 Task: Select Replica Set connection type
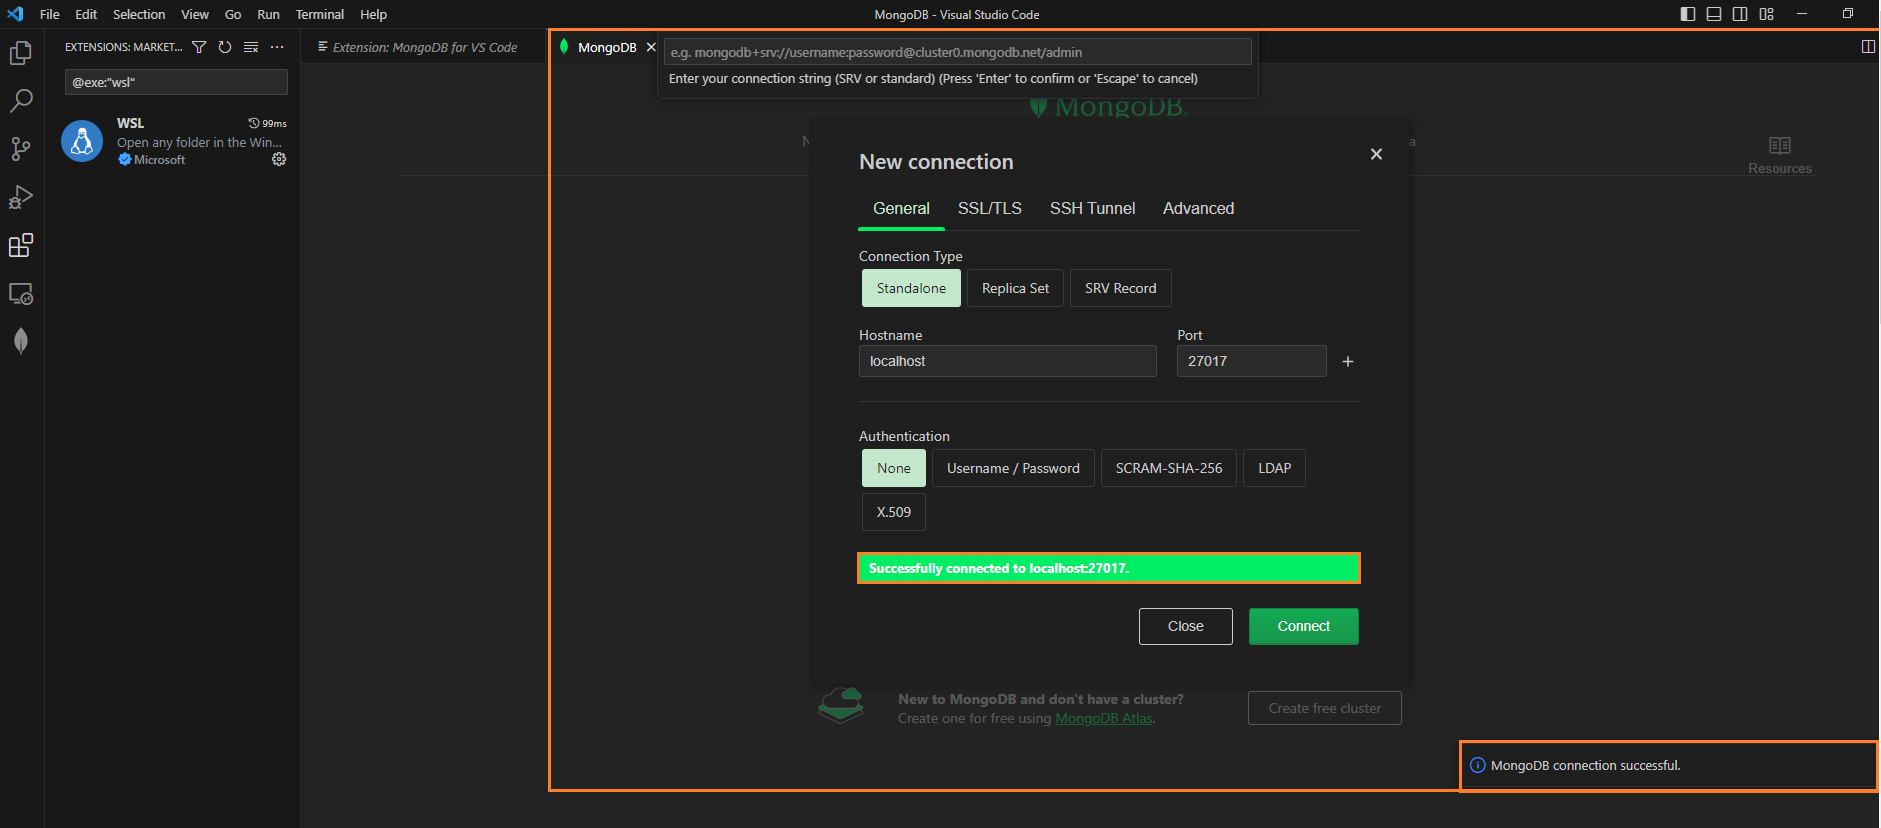pos(1015,288)
